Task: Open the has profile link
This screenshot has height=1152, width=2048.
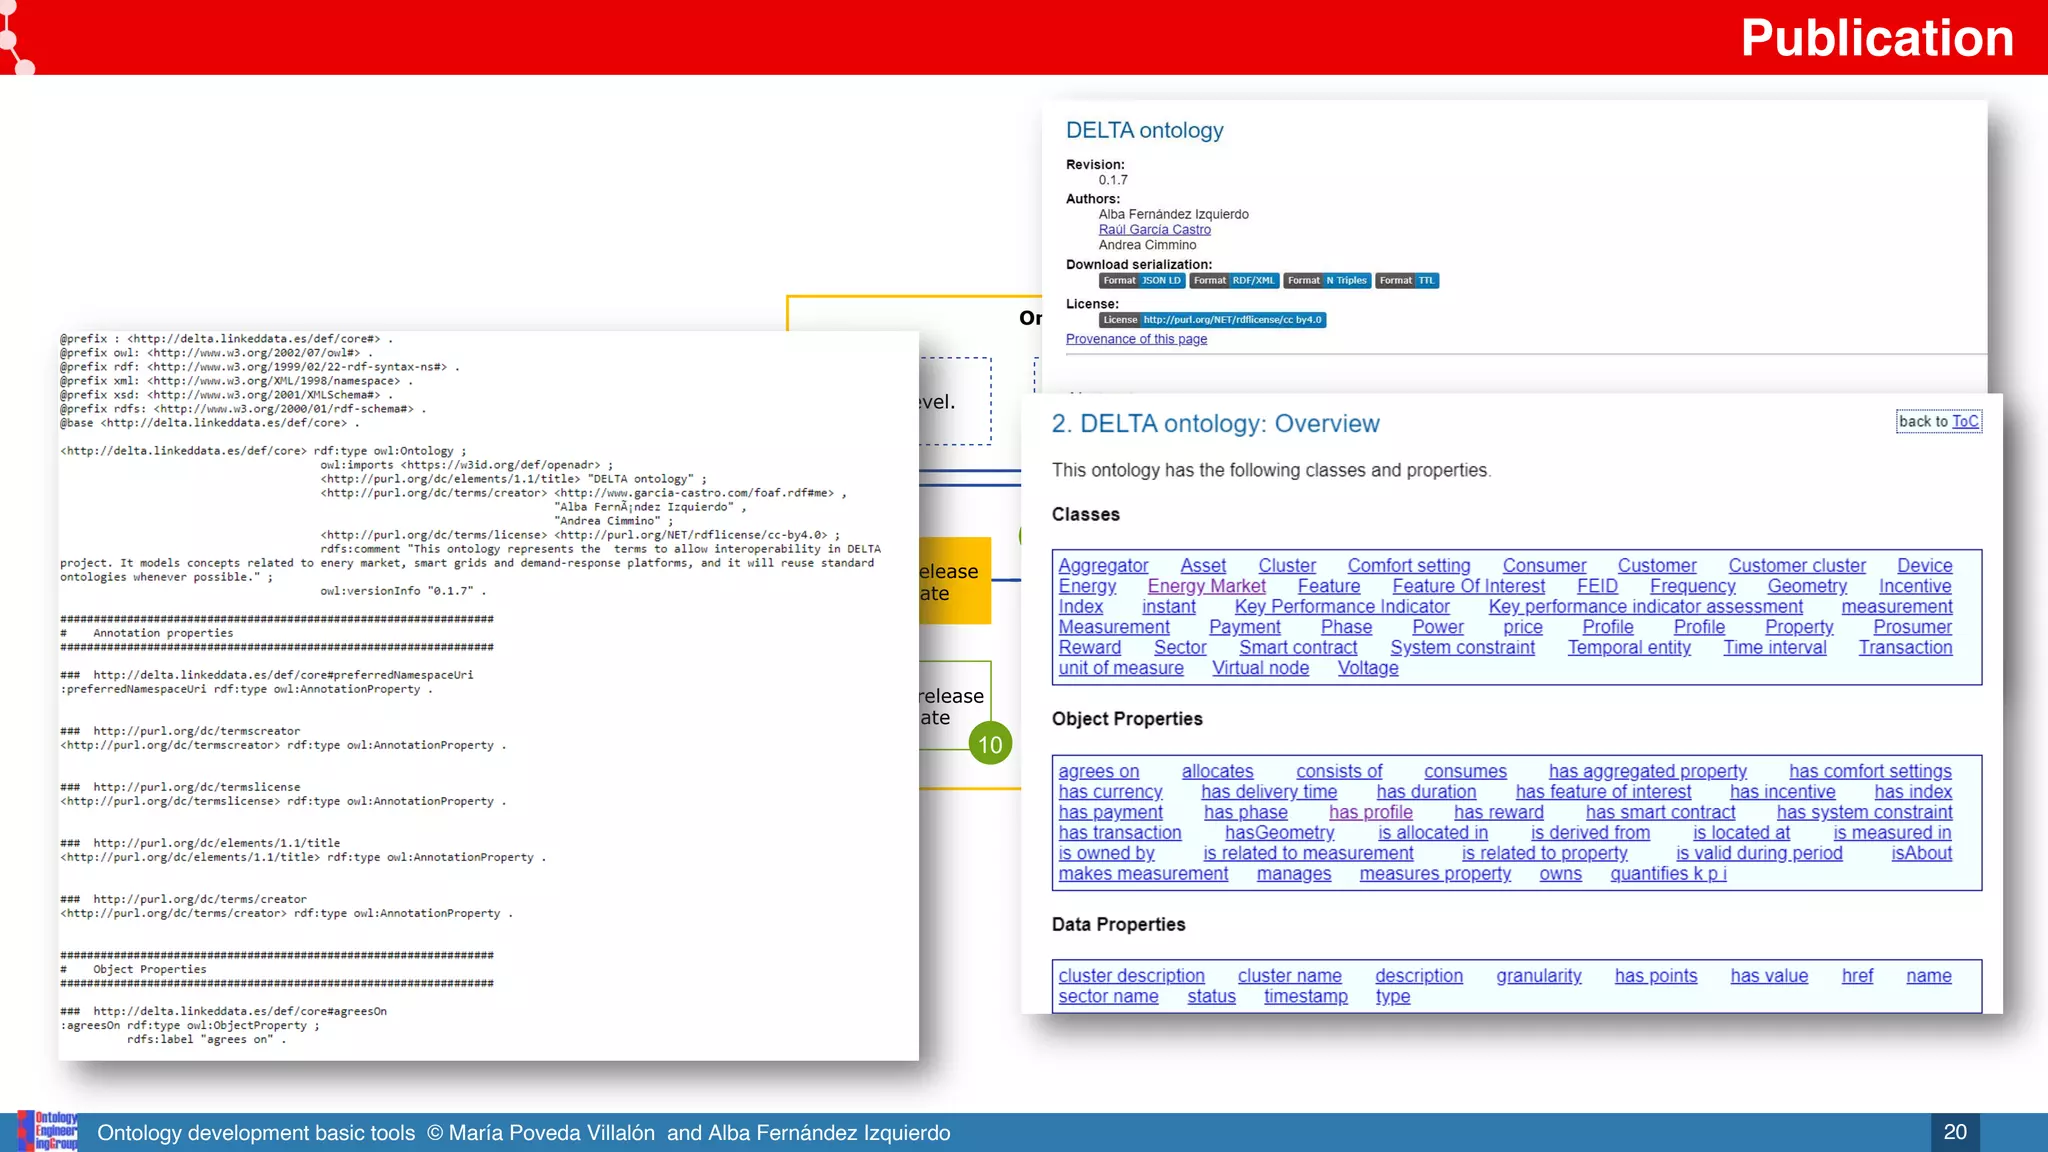Action: pyautogui.click(x=1370, y=813)
